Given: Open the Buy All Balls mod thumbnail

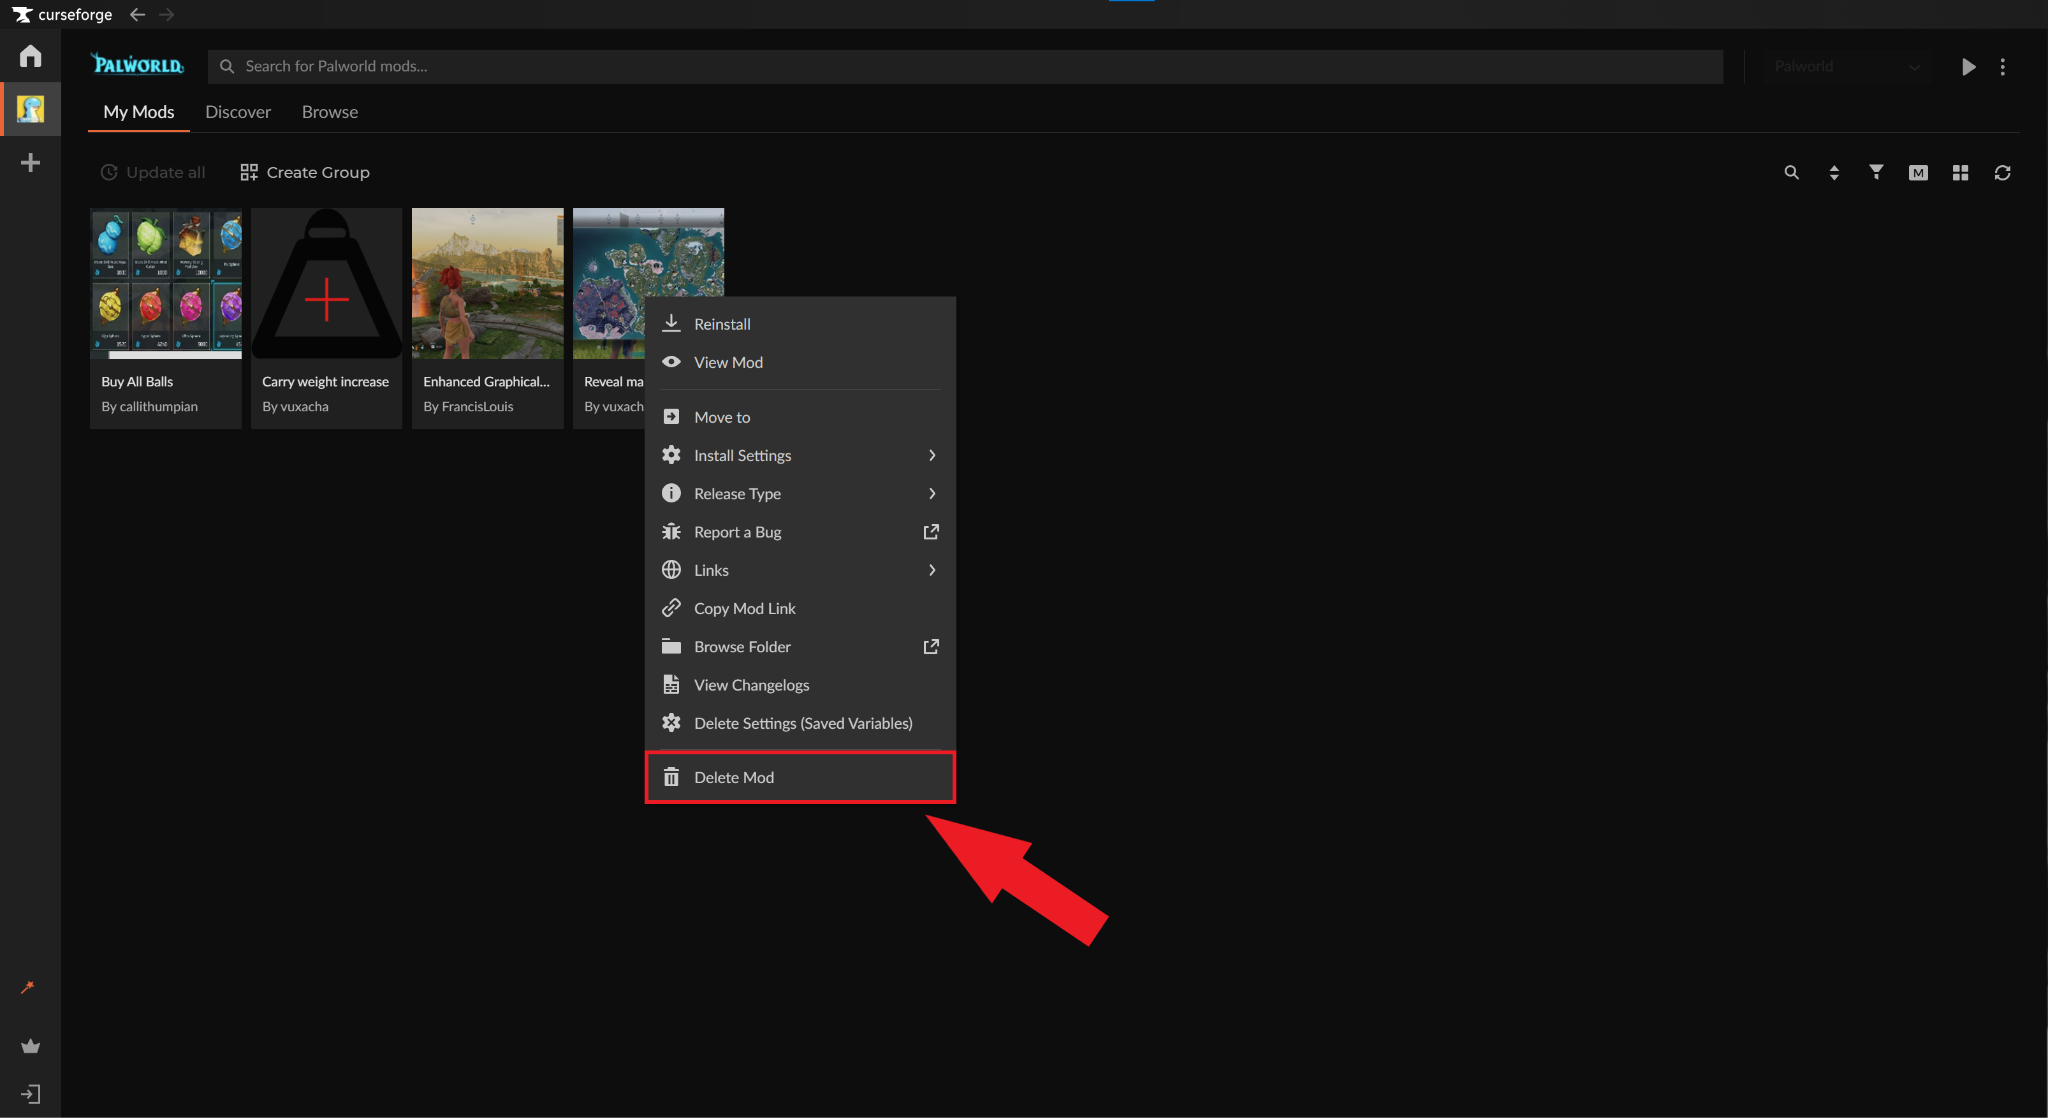Looking at the screenshot, I should click(x=166, y=283).
